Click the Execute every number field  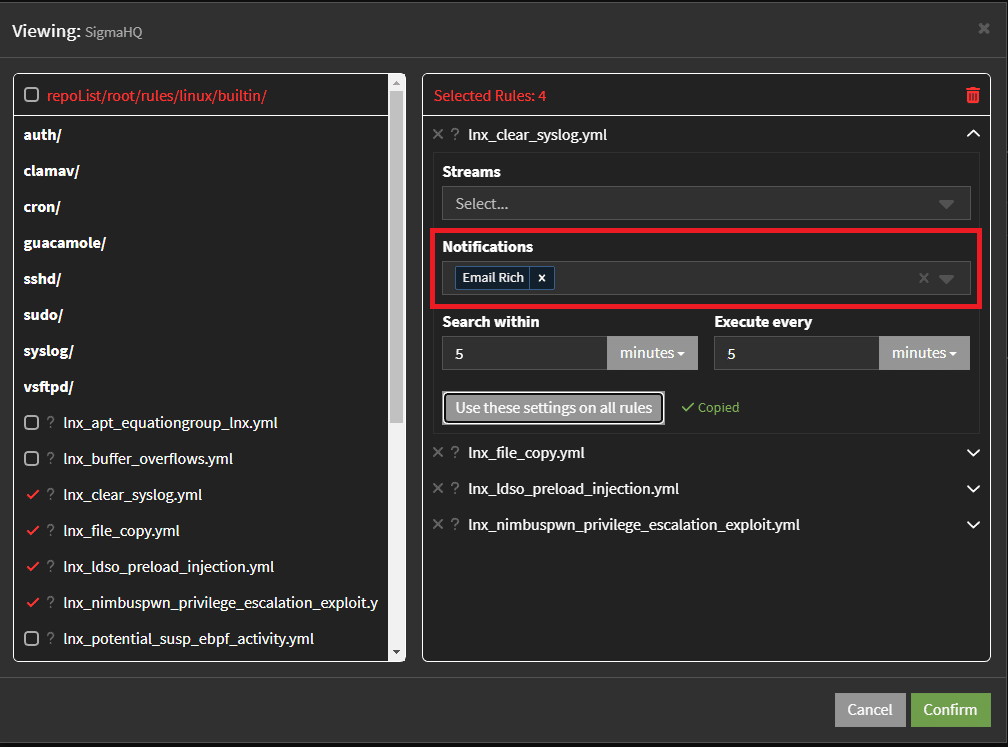pyautogui.click(x=796, y=353)
